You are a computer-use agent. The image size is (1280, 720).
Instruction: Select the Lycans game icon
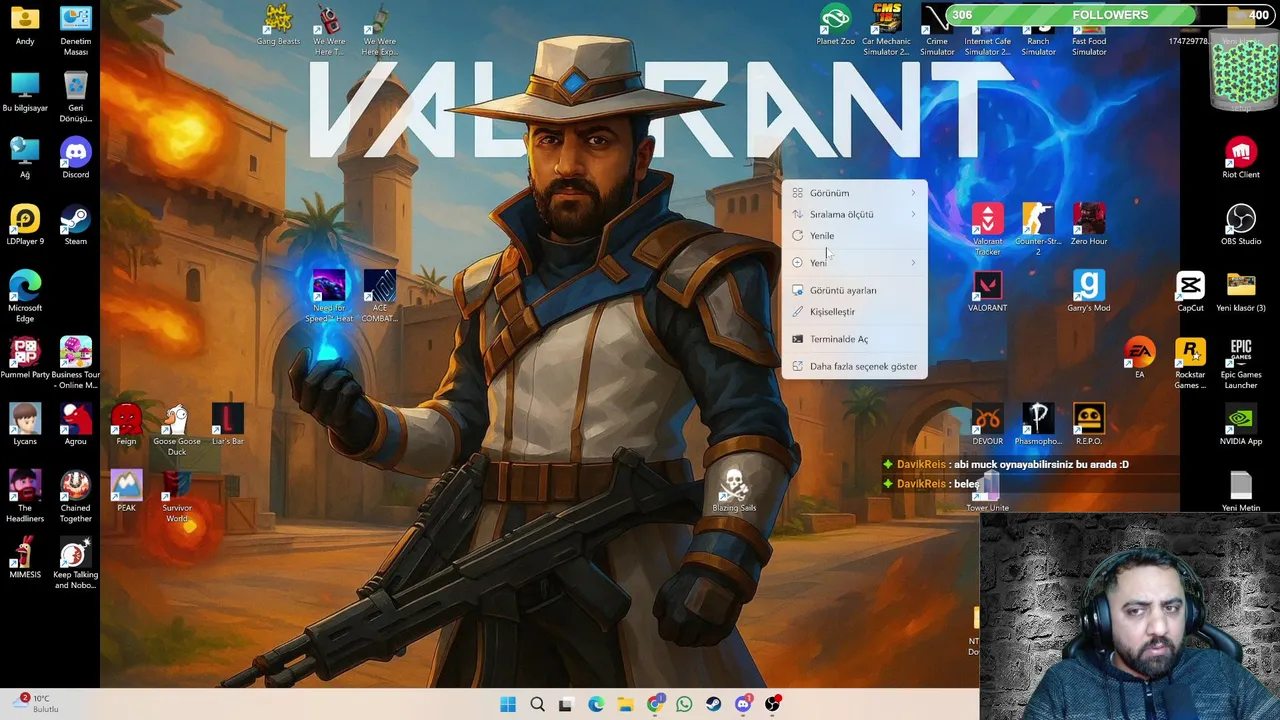25,426
